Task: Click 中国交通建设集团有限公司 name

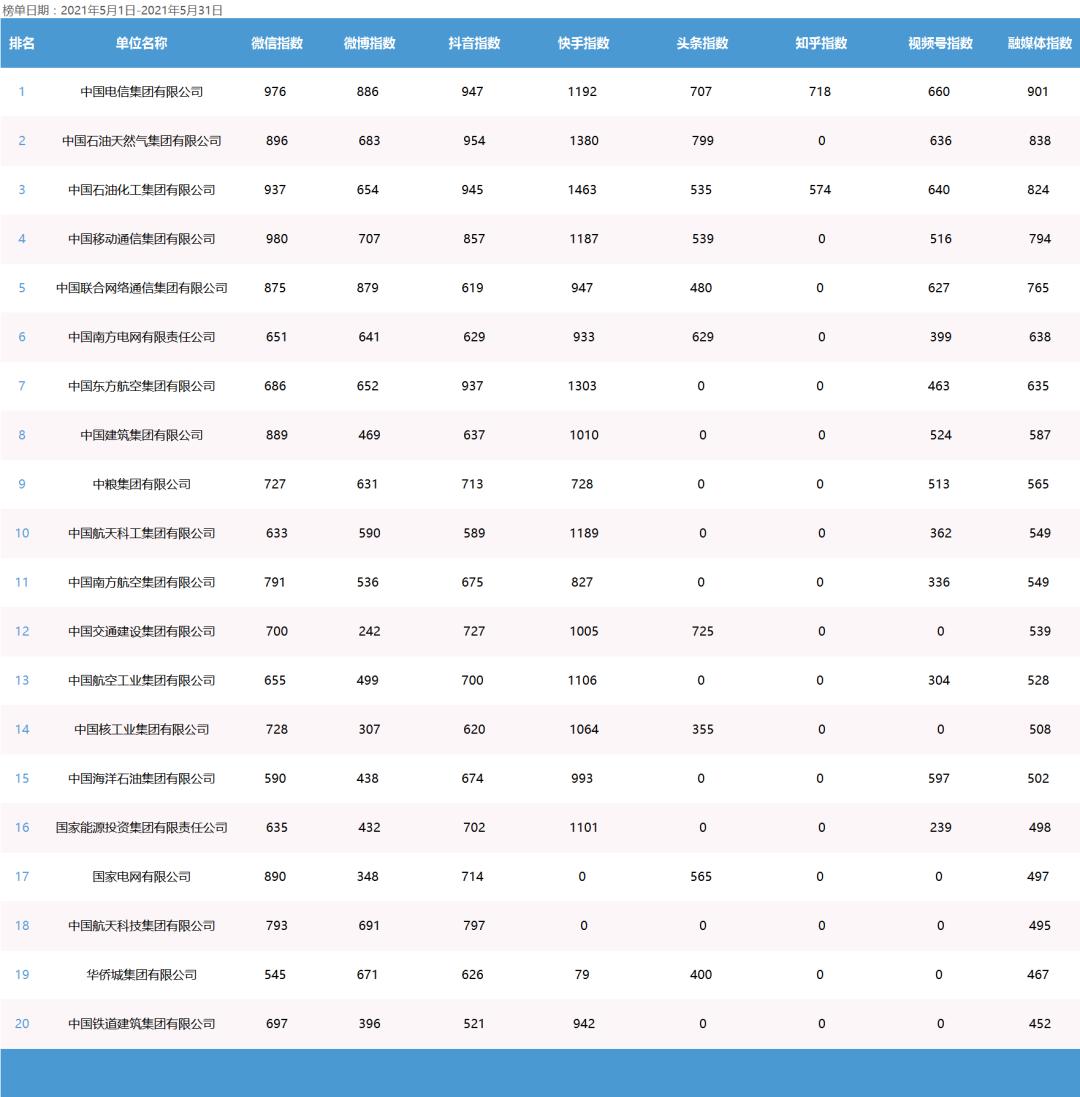Action: click(141, 631)
